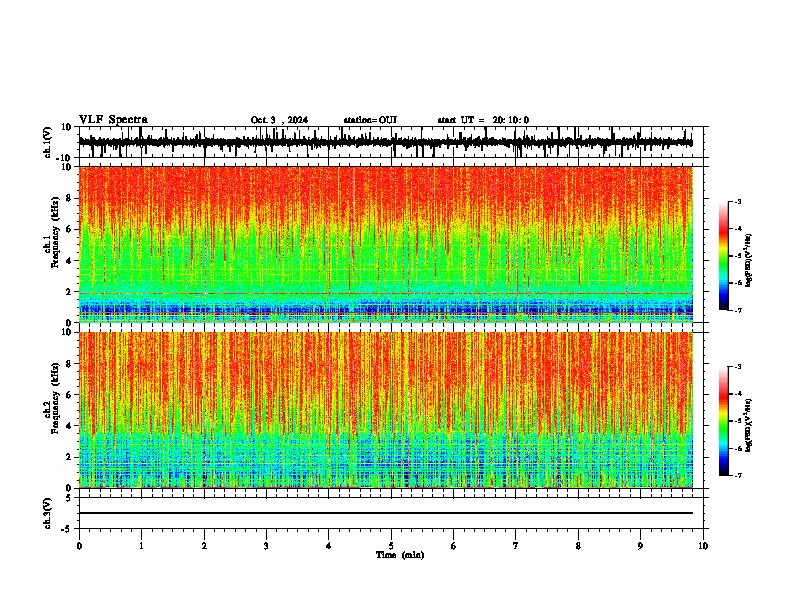This screenshot has width=792, height=612.
Task: Click the "8" kHz tick on ch.1 spectrogram
Action: coord(69,198)
